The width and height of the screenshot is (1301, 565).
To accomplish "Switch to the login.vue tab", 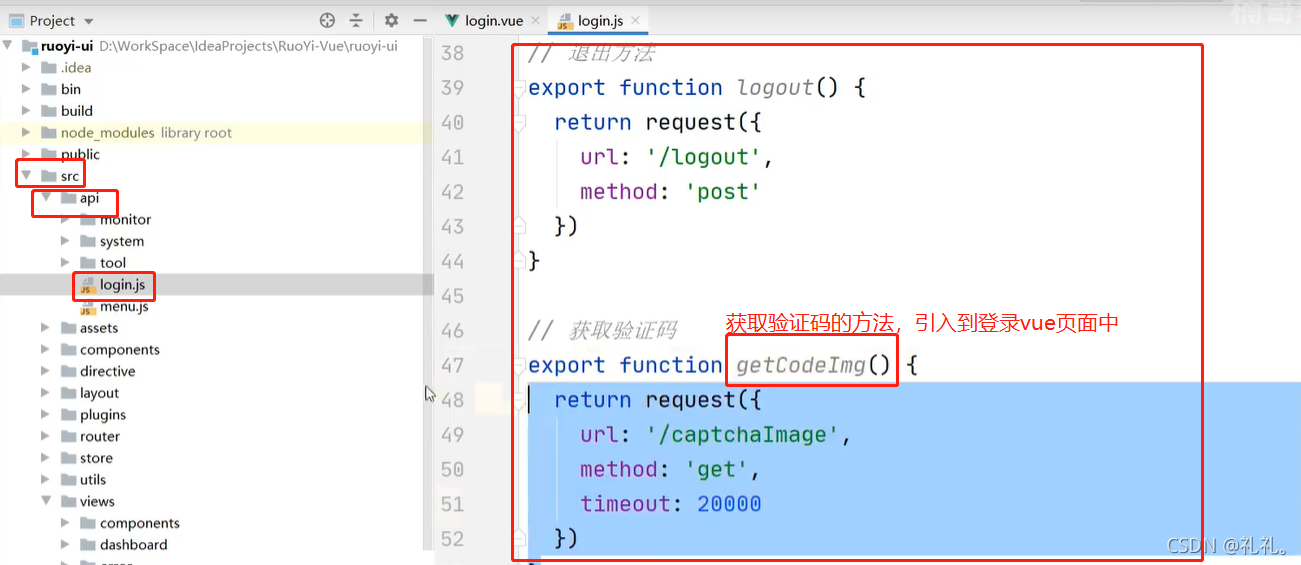I will pyautogui.click(x=494, y=20).
